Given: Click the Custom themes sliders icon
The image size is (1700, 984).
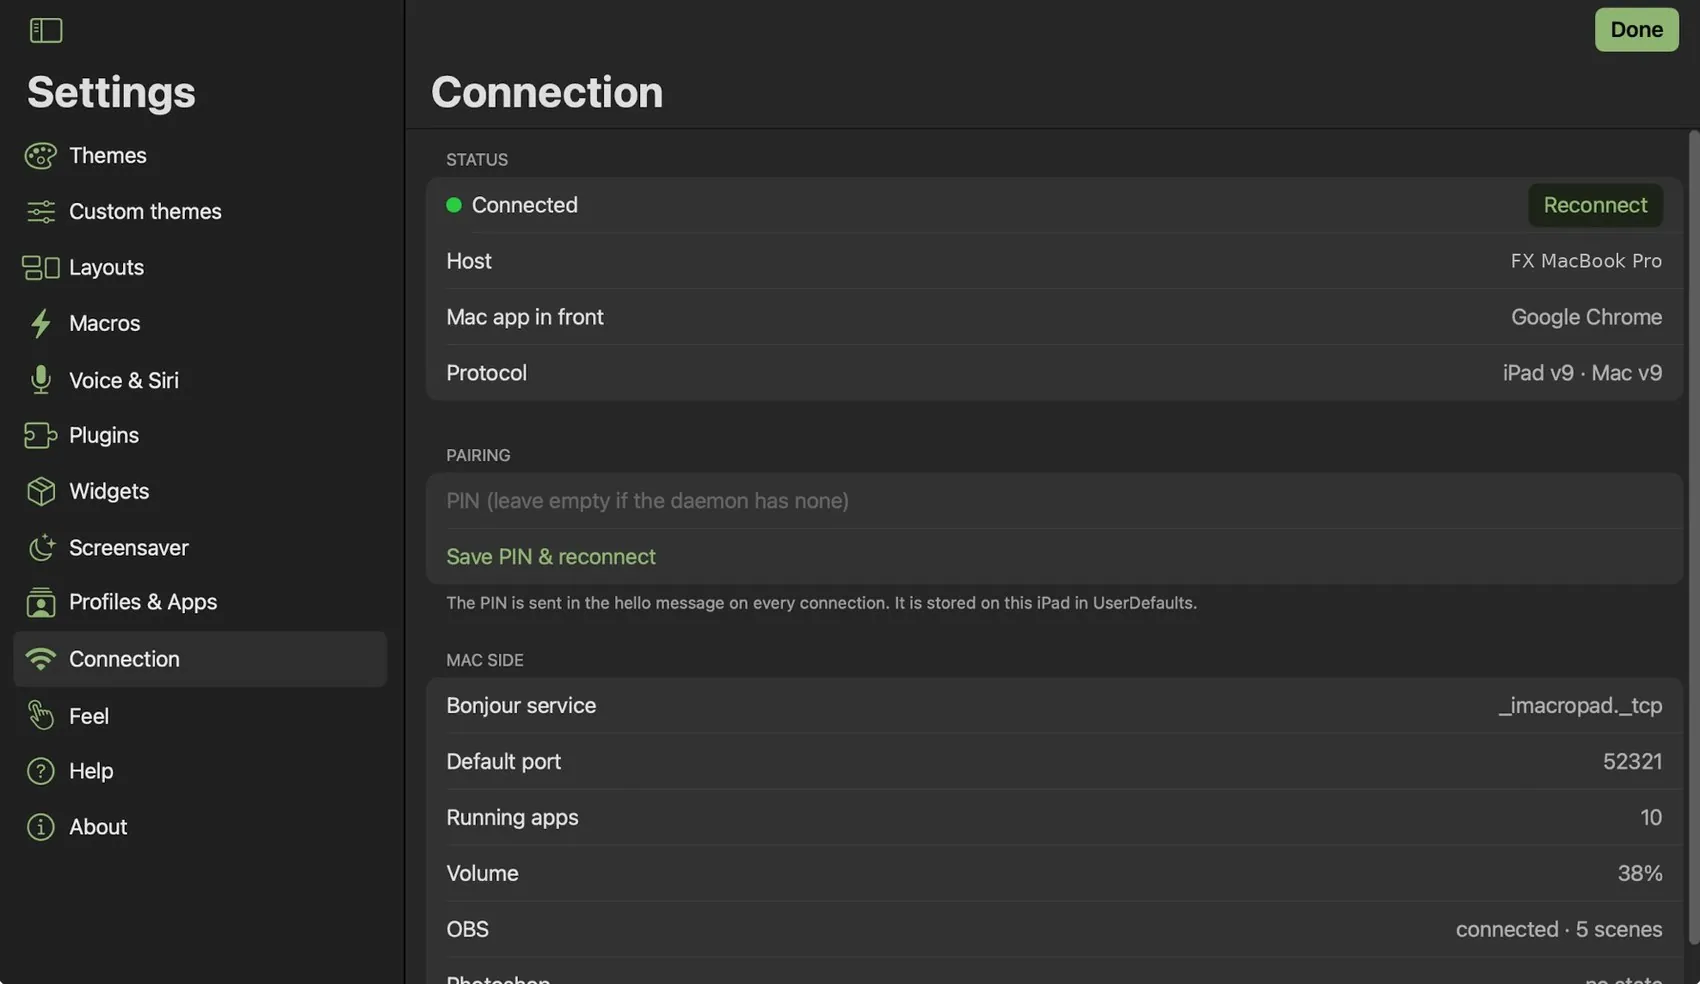Looking at the screenshot, I should pyautogui.click(x=41, y=212).
